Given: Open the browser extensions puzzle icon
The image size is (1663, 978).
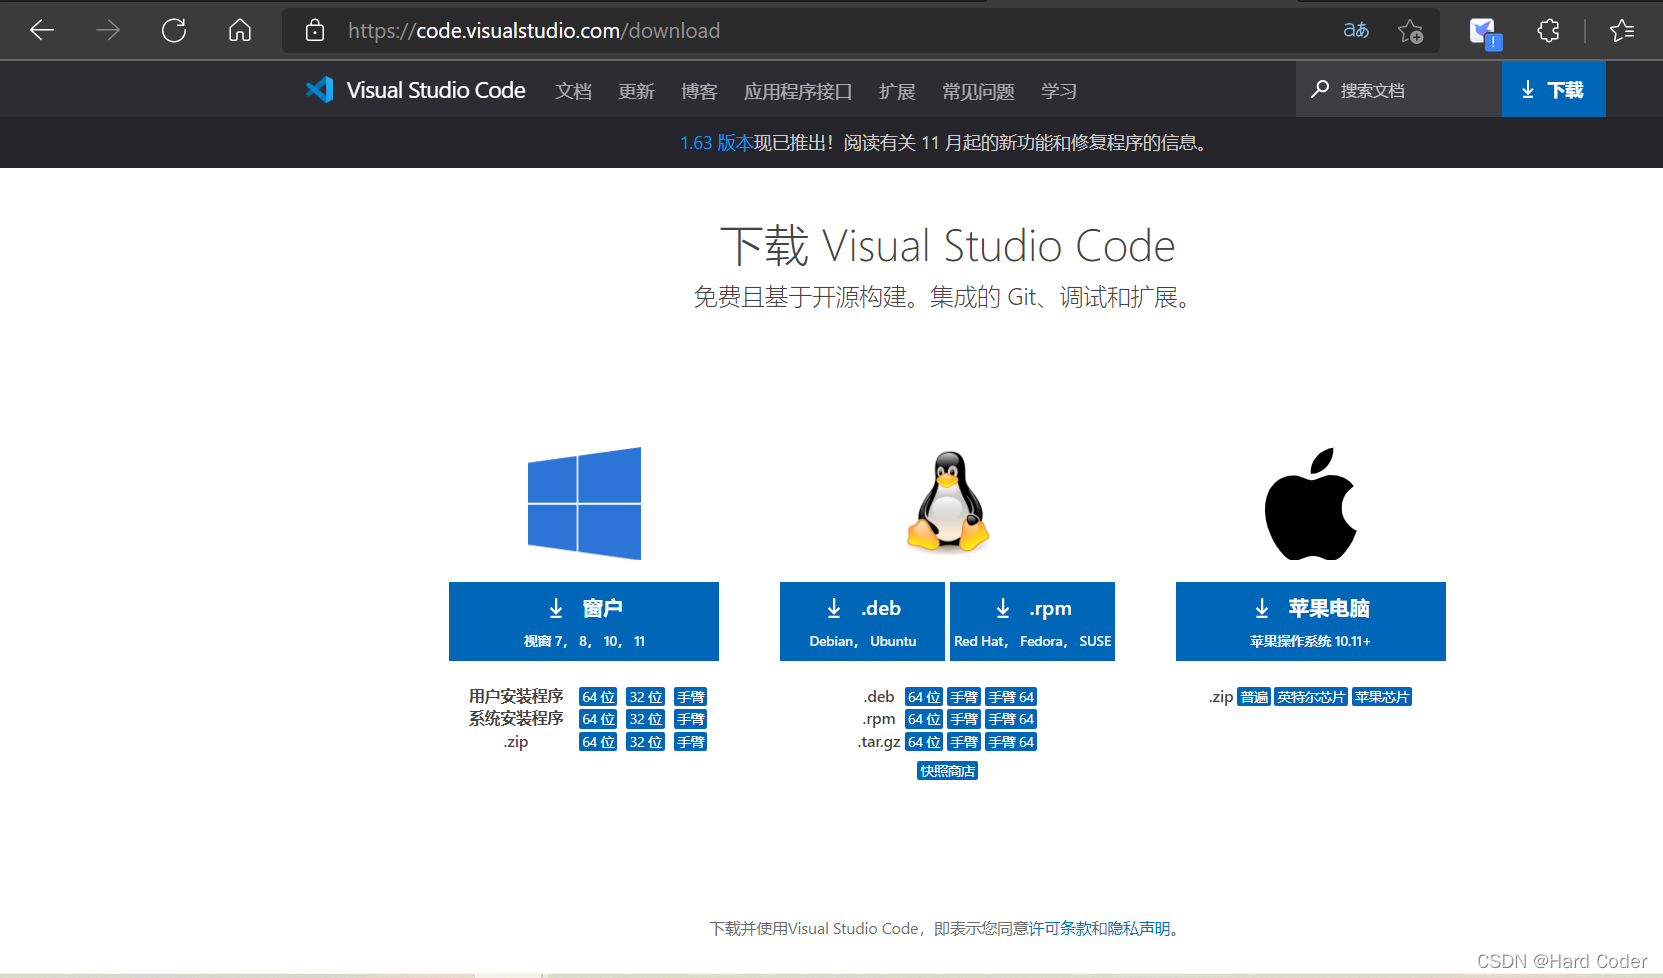Looking at the screenshot, I should [x=1548, y=30].
